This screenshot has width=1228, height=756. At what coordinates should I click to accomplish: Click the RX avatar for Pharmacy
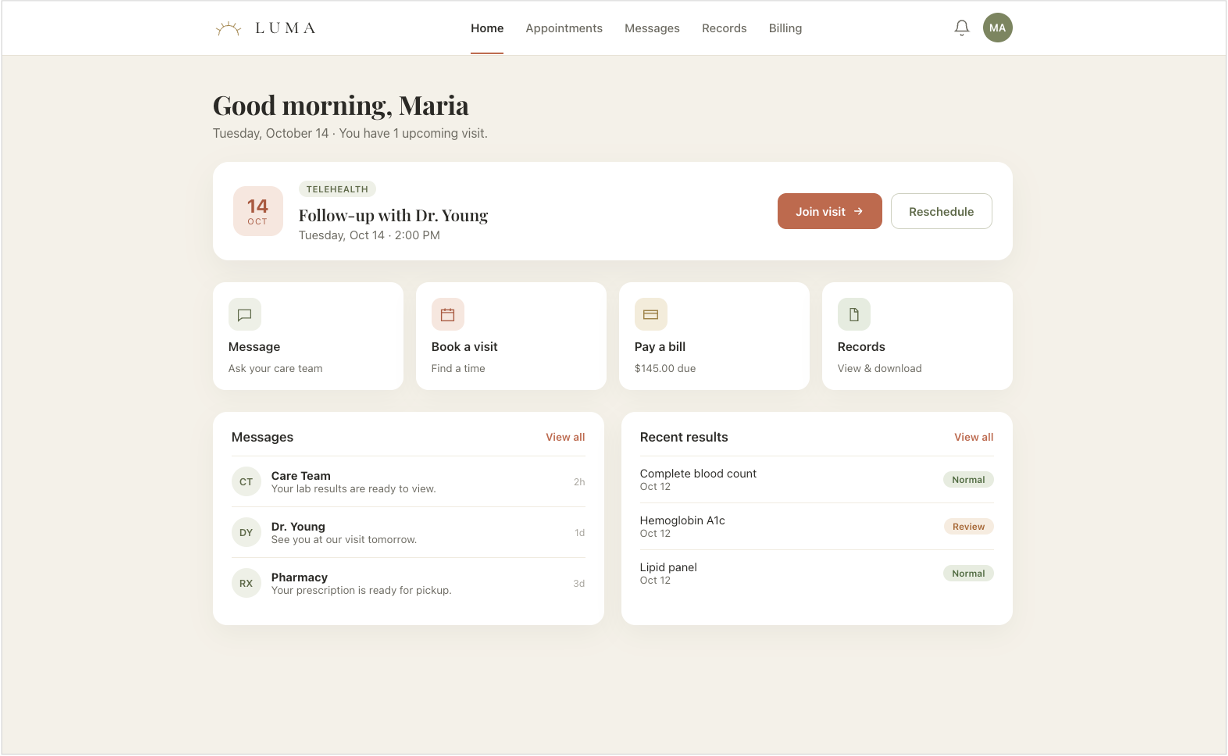[246, 583]
